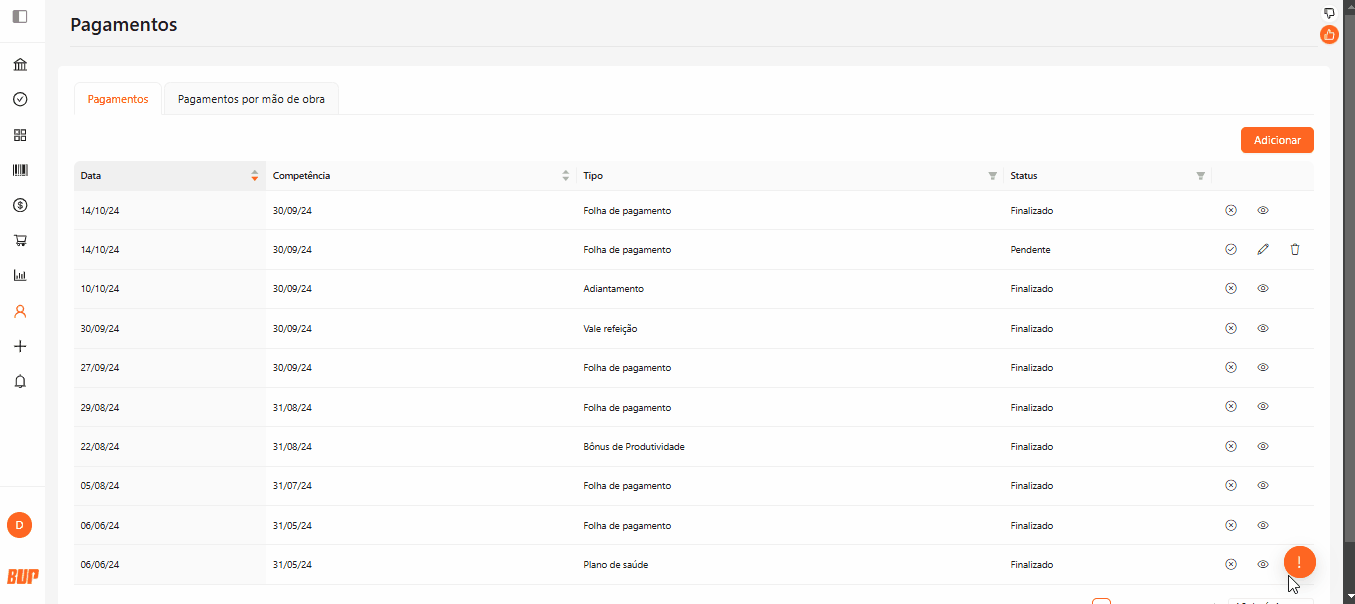Image resolution: width=1355 pixels, height=604 pixels.
Task: Open the bar chart reports icon
Action: pos(20,276)
